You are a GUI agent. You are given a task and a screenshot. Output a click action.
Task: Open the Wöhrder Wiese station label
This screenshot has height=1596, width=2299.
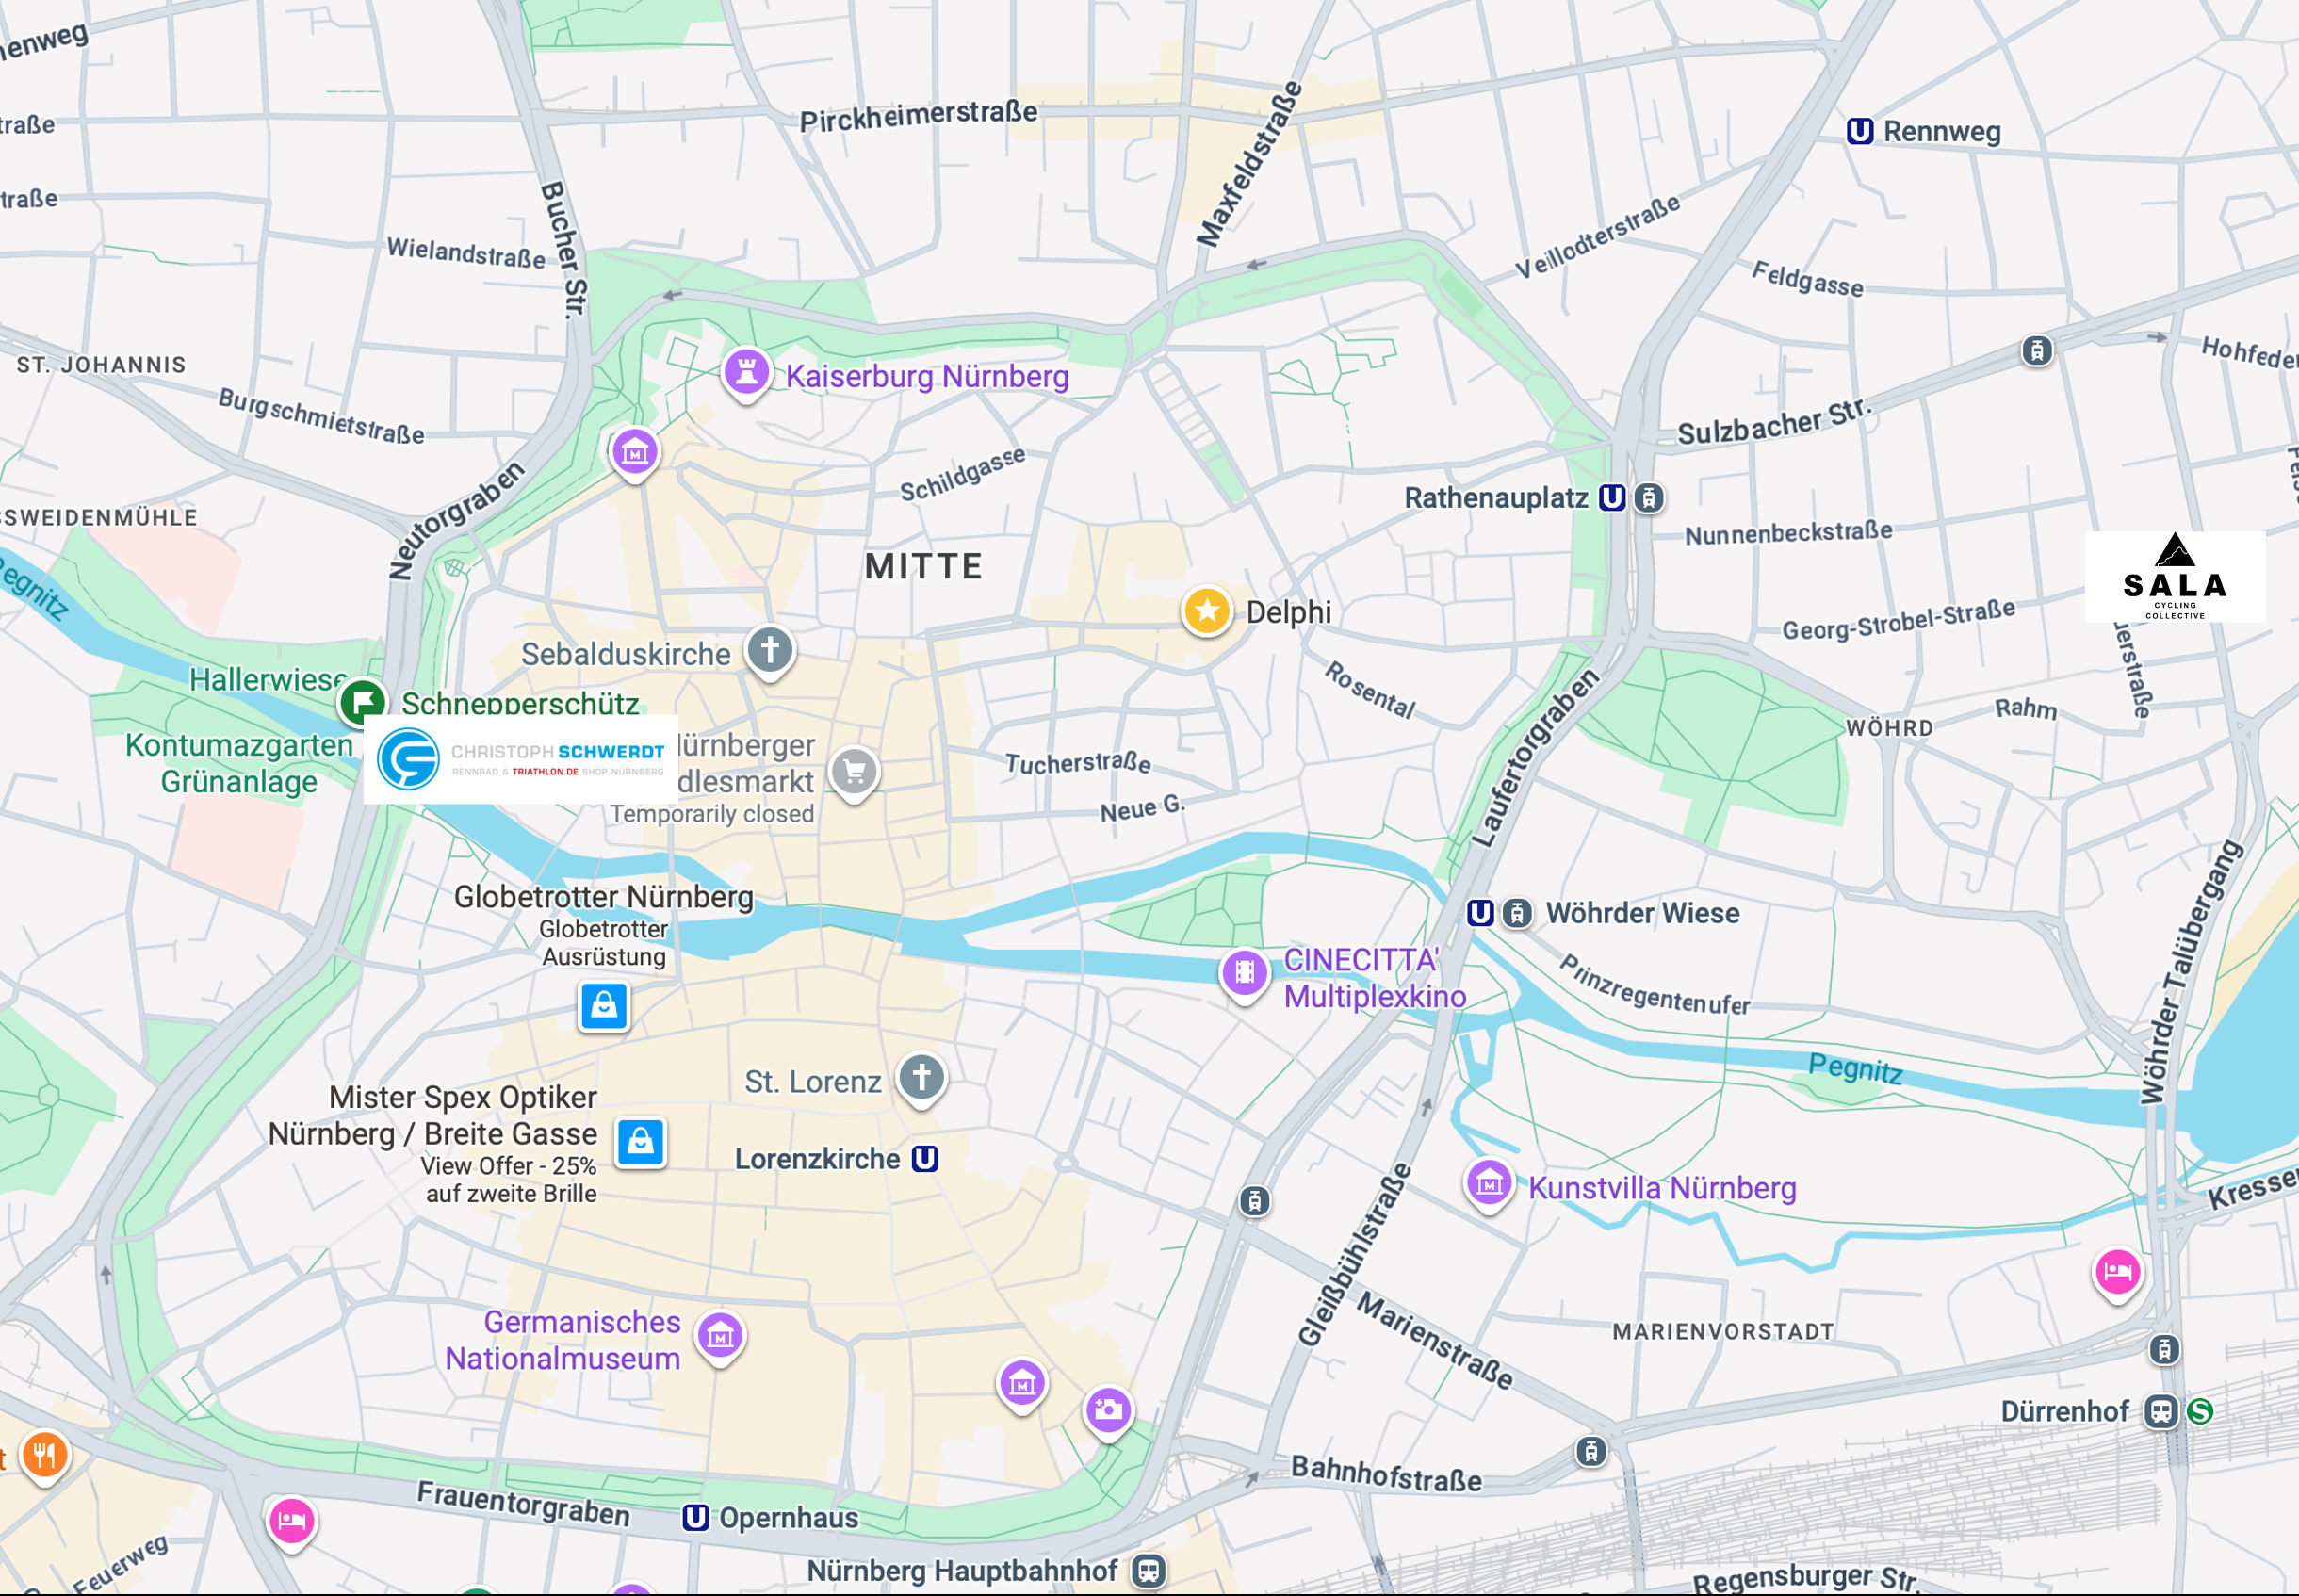click(1643, 913)
